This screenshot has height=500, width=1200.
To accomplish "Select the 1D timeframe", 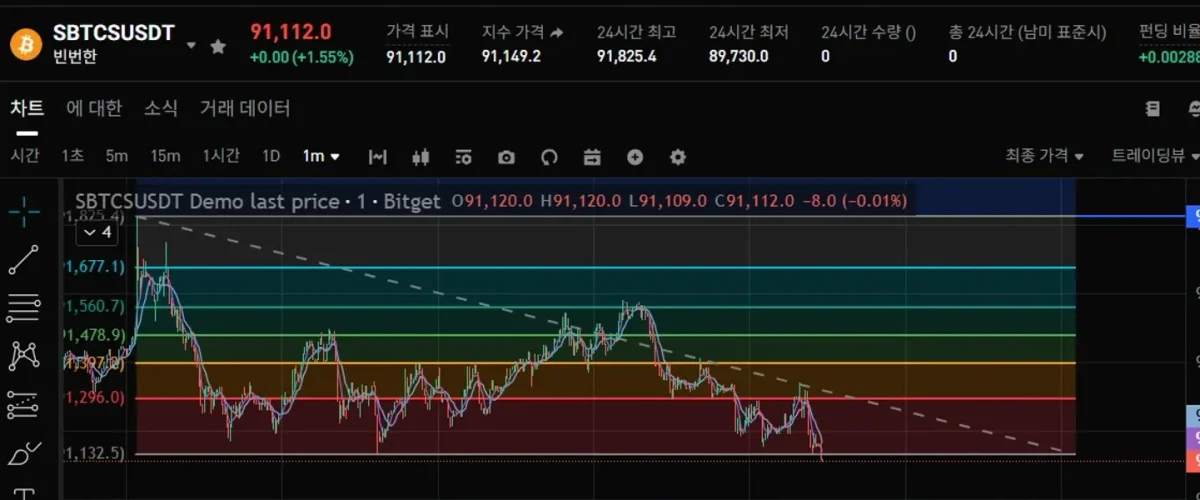I will tap(271, 156).
